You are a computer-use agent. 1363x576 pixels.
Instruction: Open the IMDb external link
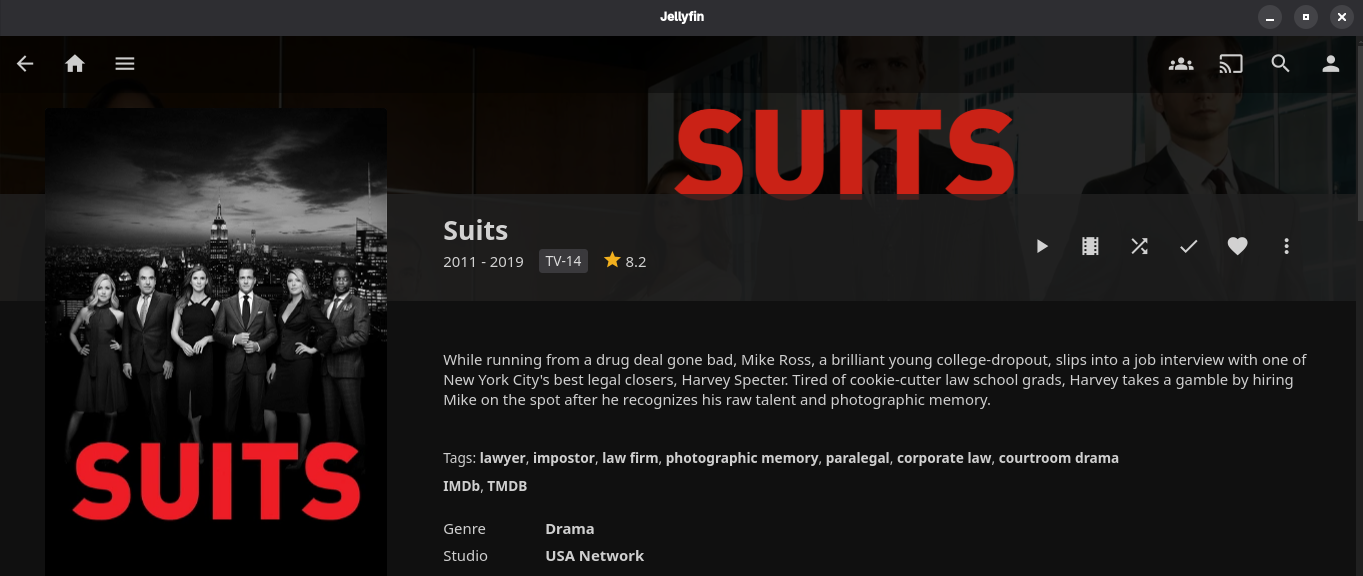coord(461,486)
